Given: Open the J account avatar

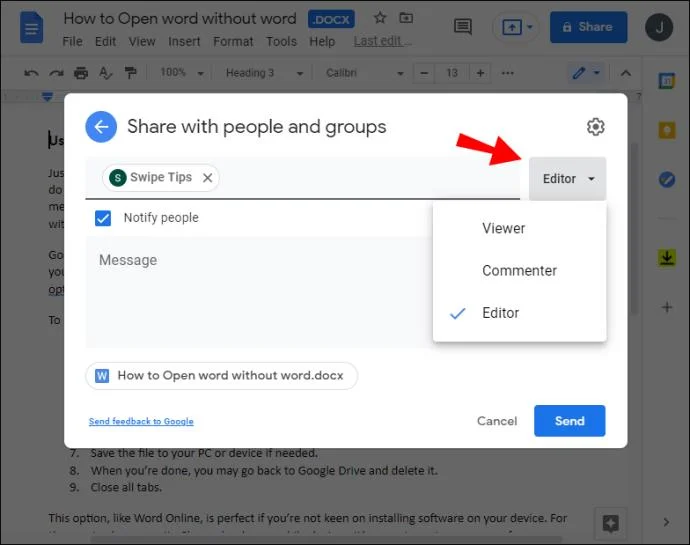Looking at the screenshot, I should [x=659, y=27].
